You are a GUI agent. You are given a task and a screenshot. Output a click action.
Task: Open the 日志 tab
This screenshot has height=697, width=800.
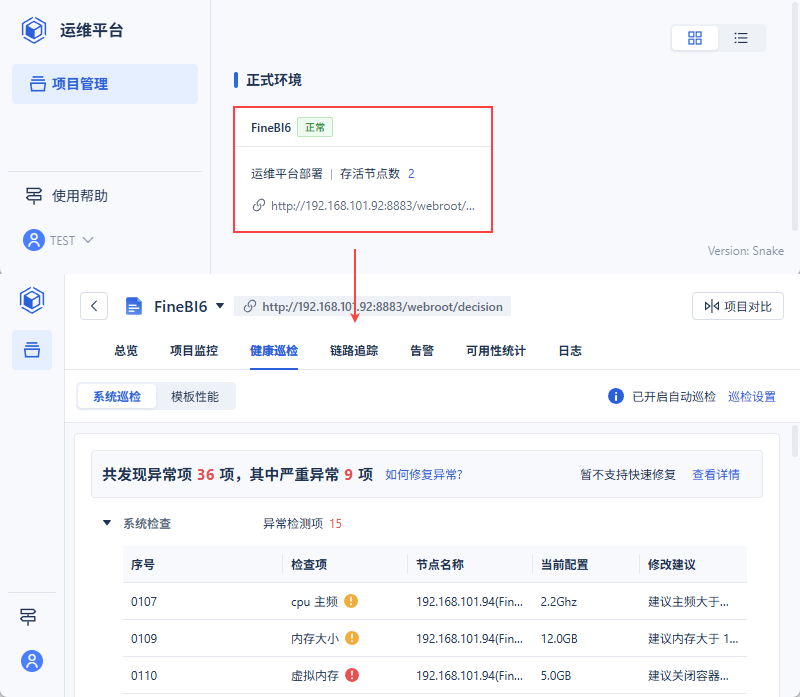click(x=570, y=351)
